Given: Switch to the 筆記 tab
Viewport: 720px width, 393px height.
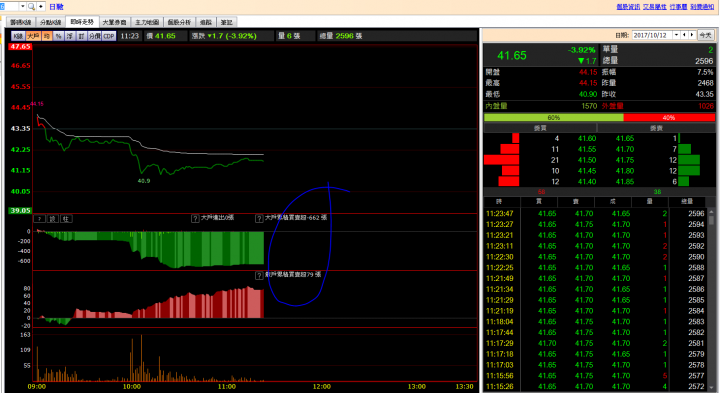Looking at the screenshot, I should click(226, 22).
